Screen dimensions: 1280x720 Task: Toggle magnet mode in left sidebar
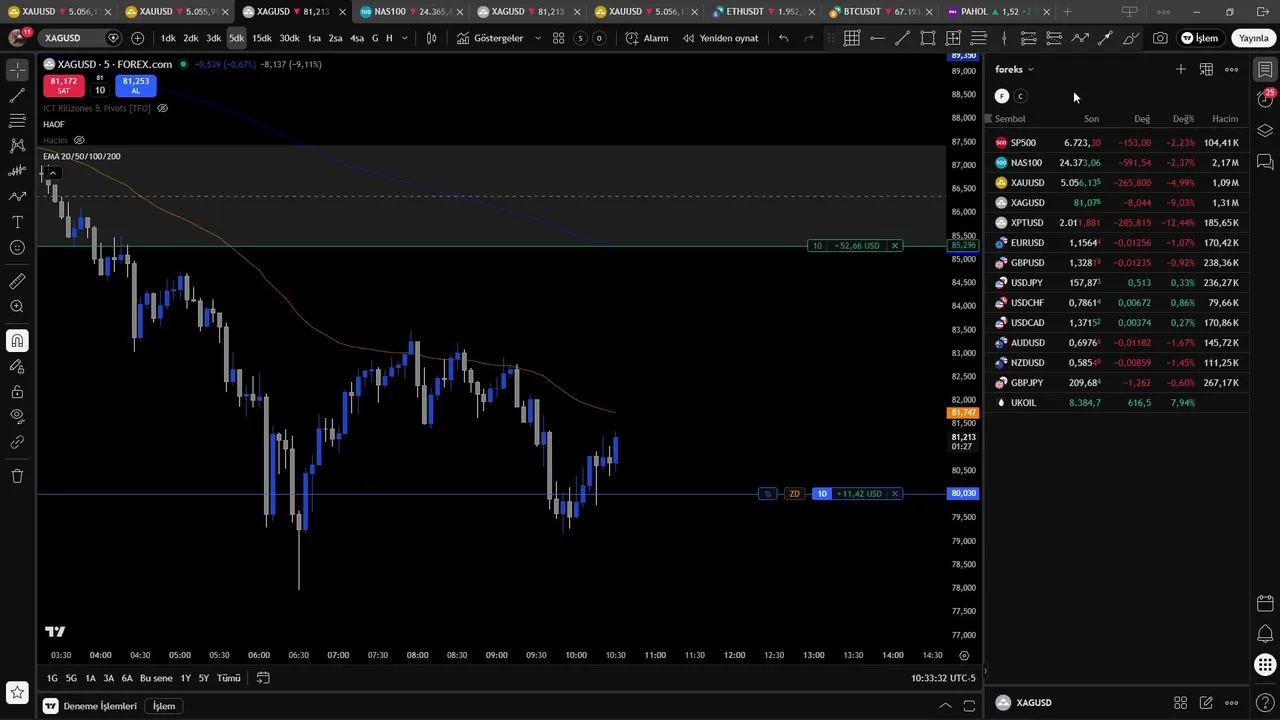pos(17,341)
